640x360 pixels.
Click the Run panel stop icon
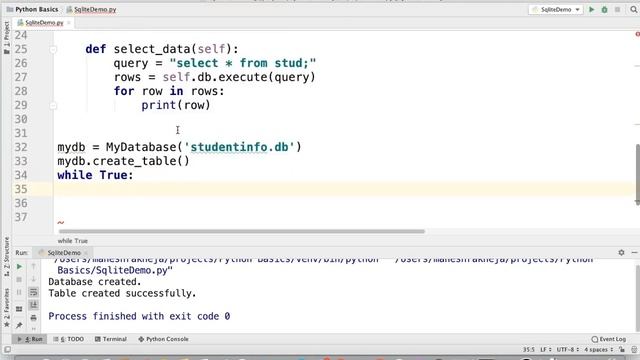coord(19,280)
